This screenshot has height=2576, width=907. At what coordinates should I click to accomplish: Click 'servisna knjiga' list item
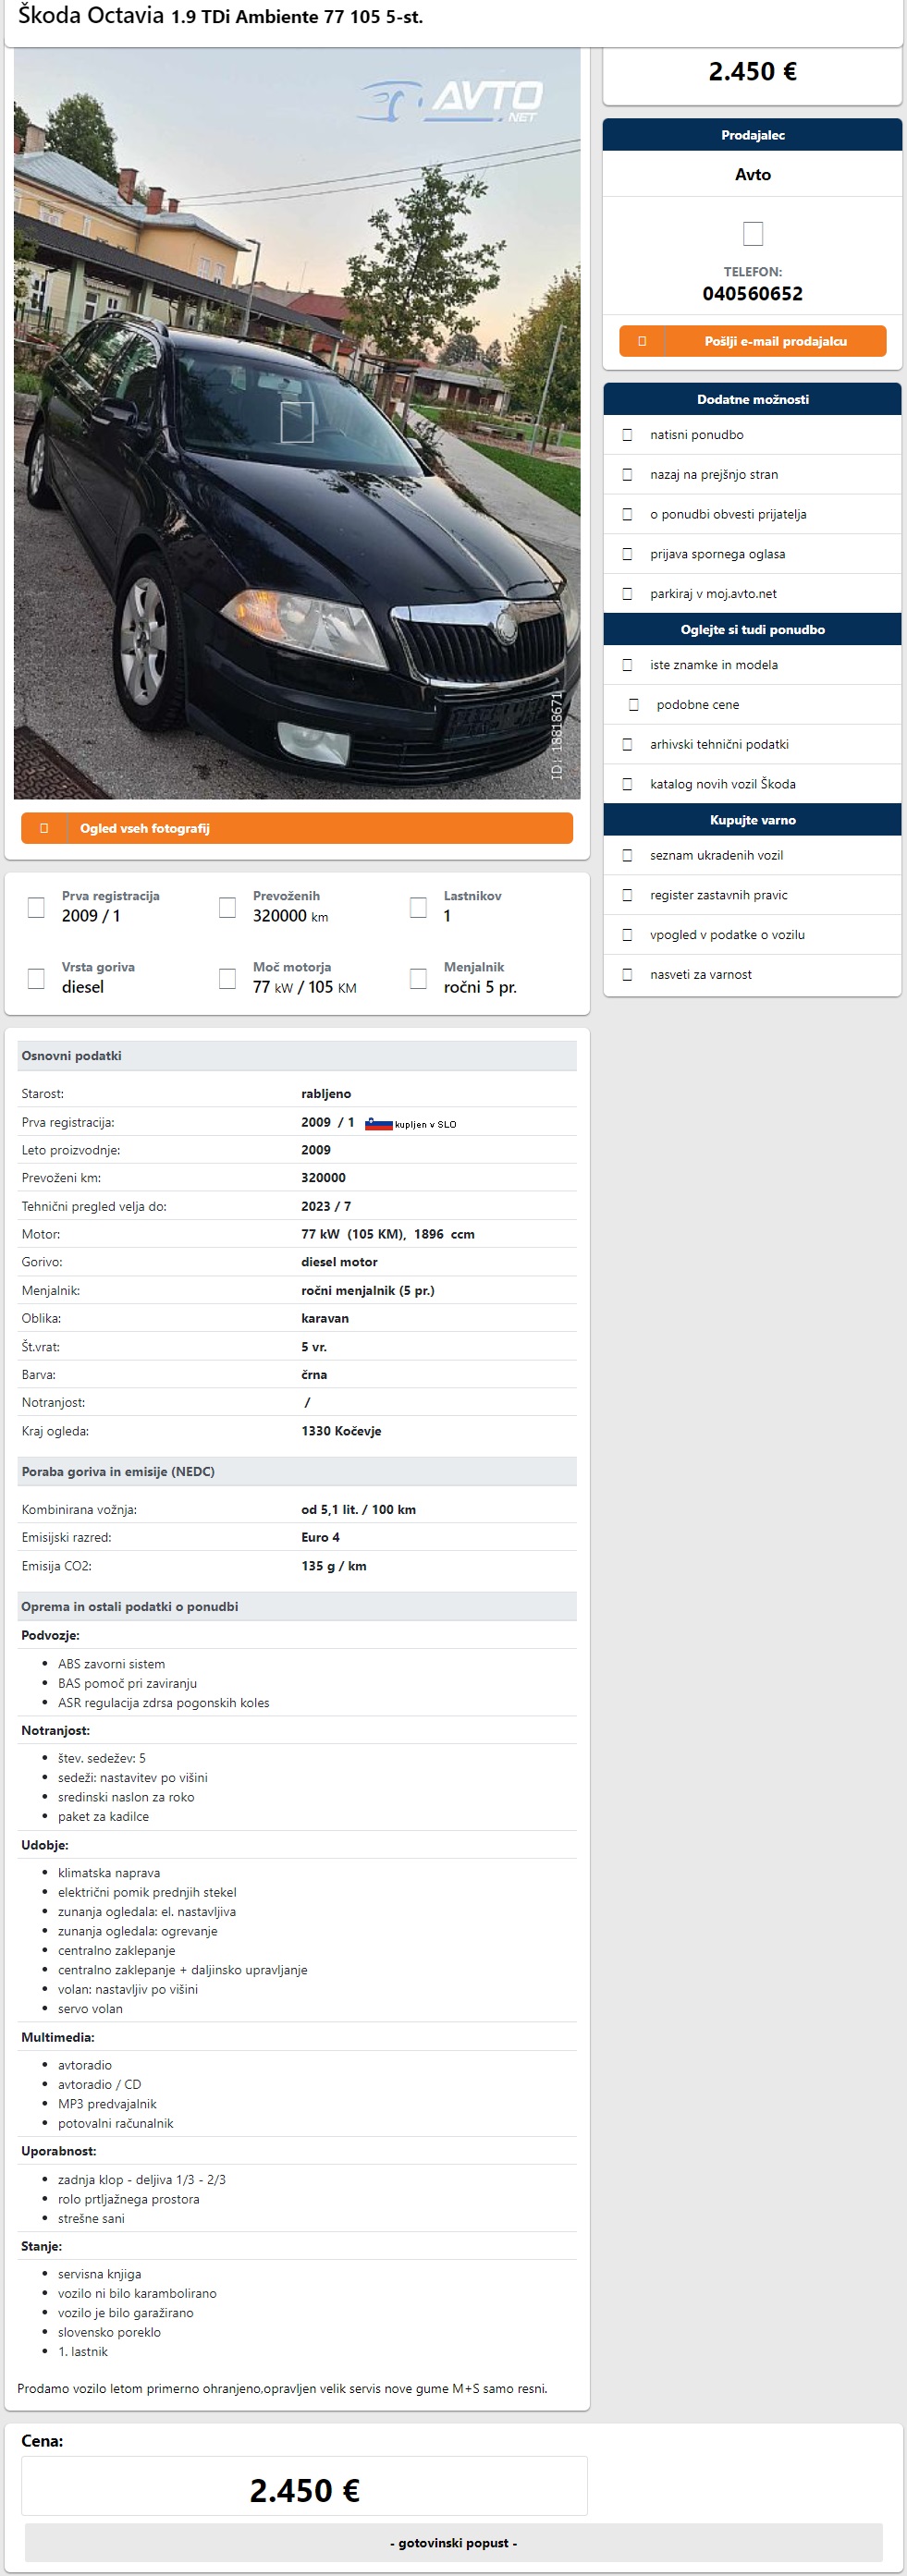(x=99, y=2274)
